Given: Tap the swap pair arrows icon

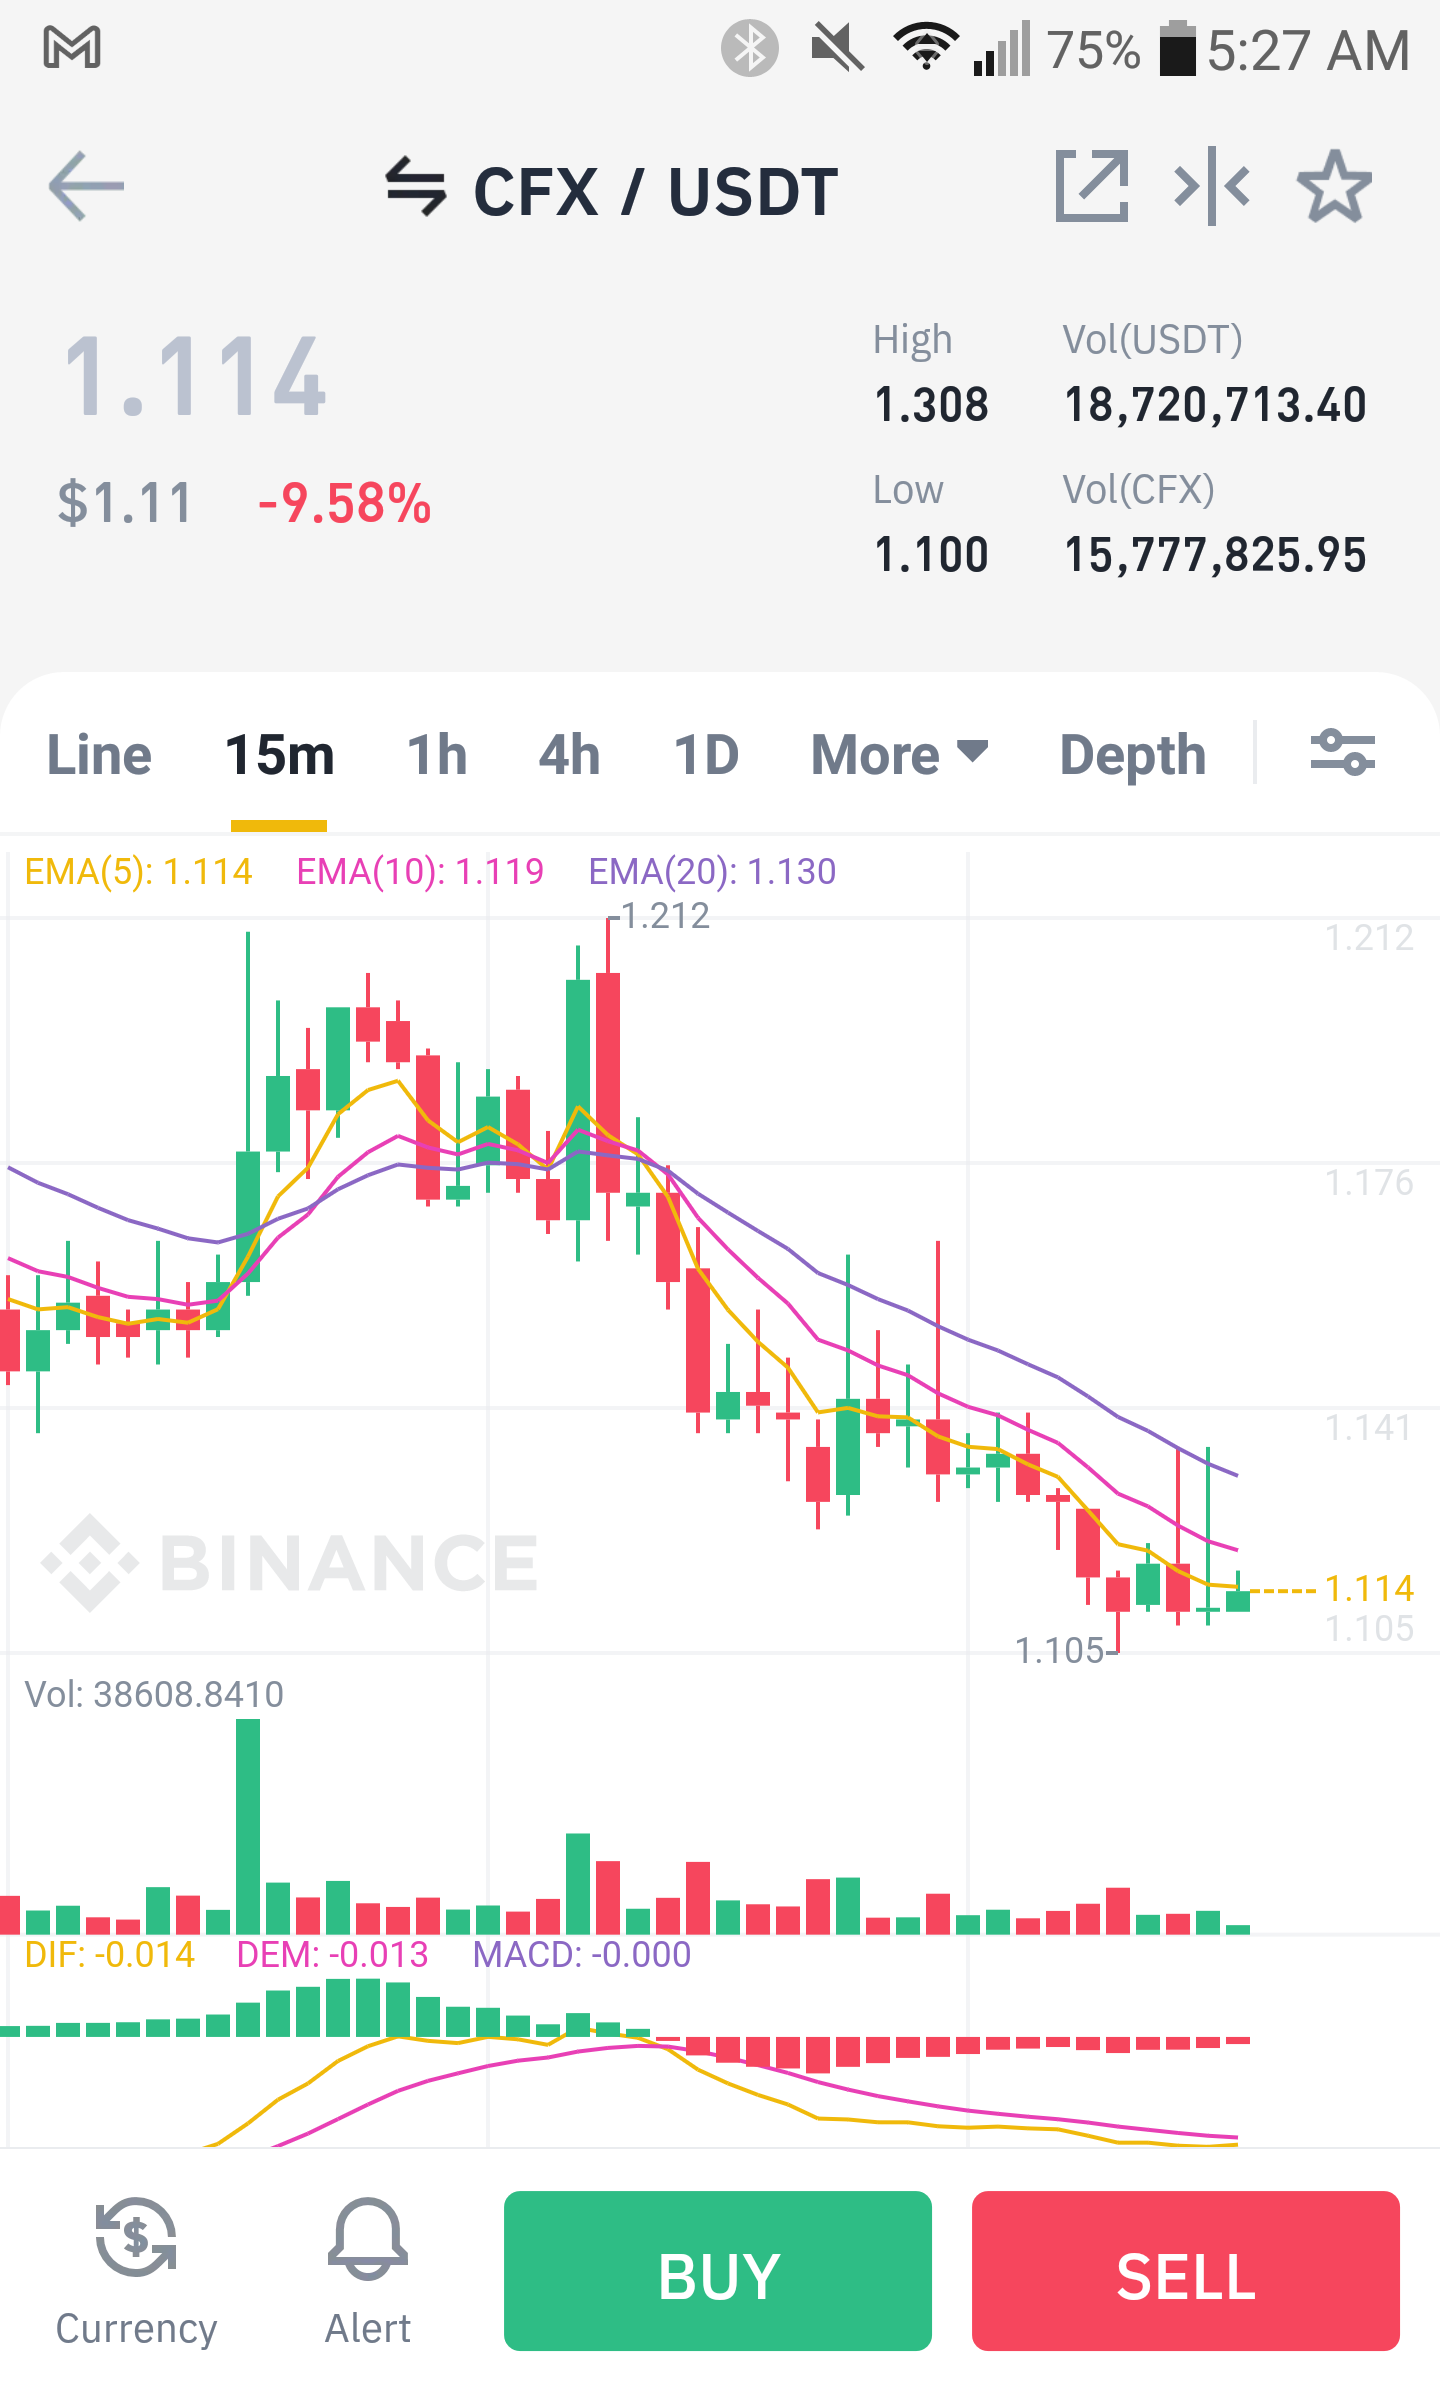Looking at the screenshot, I should coord(415,187).
